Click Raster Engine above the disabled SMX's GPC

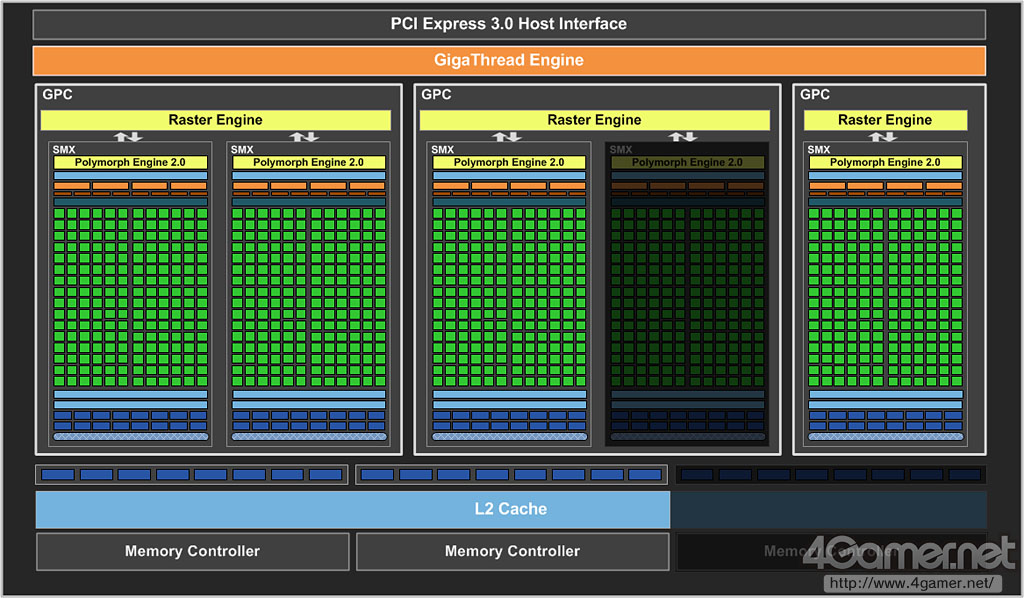(x=594, y=120)
